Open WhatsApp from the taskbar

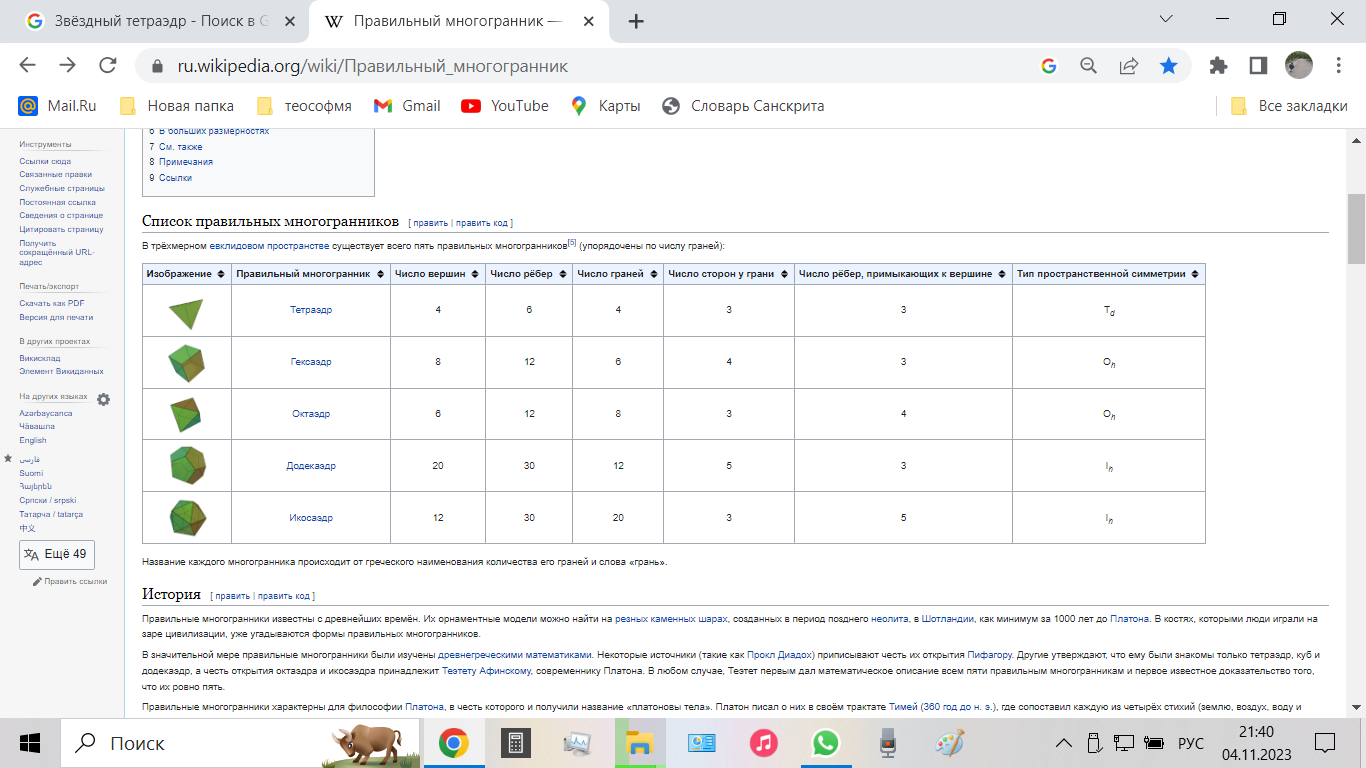click(826, 743)
